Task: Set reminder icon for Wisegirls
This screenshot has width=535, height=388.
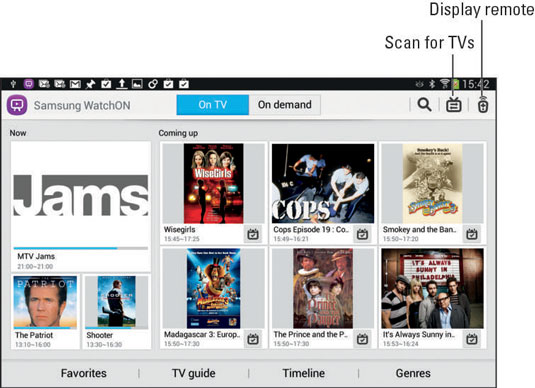Action: coord(253,234)
